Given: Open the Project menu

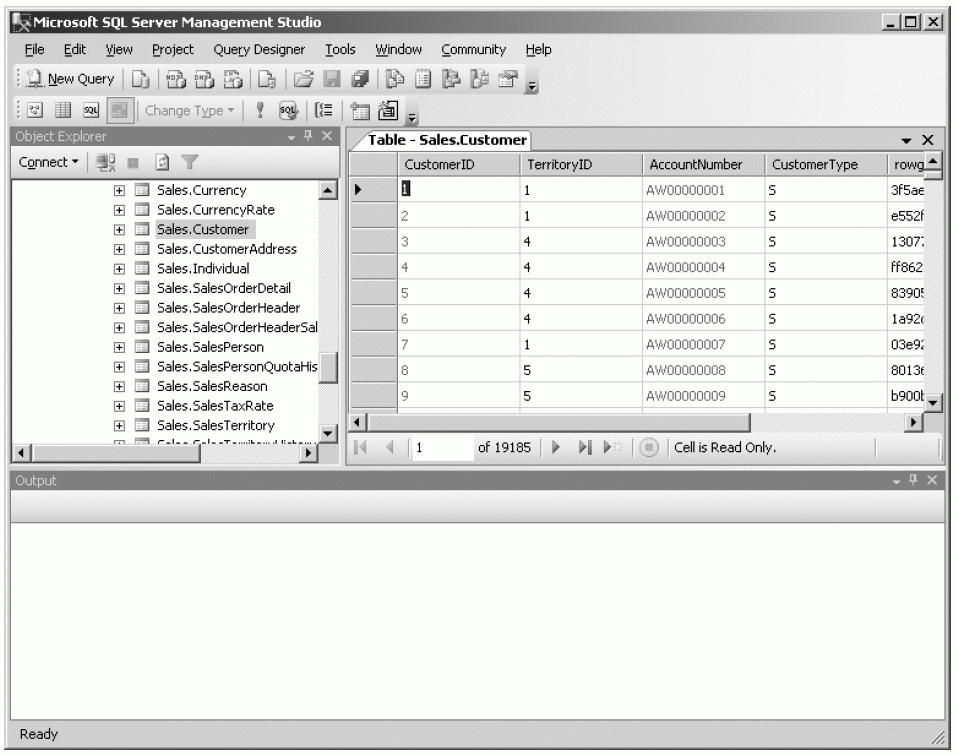Looking at the screenshot, I should pos(173,49).
